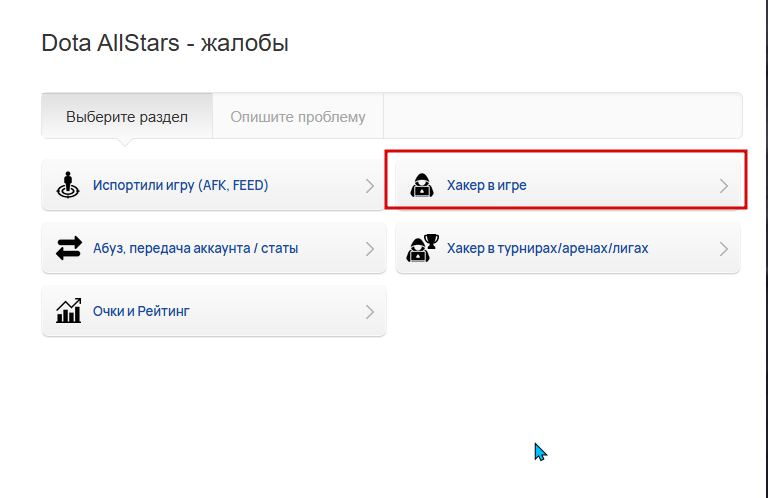Click the rising bar chart icon for Очки и Рейтинг
768x498 pixels.
coord(69,311)
